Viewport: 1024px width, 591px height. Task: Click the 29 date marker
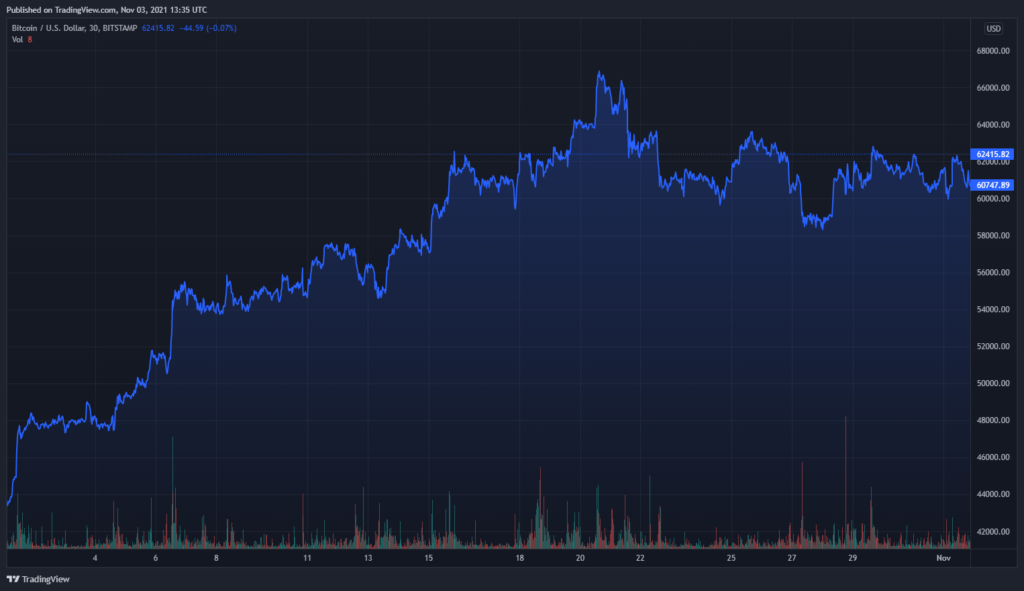[x=852, y=558]
